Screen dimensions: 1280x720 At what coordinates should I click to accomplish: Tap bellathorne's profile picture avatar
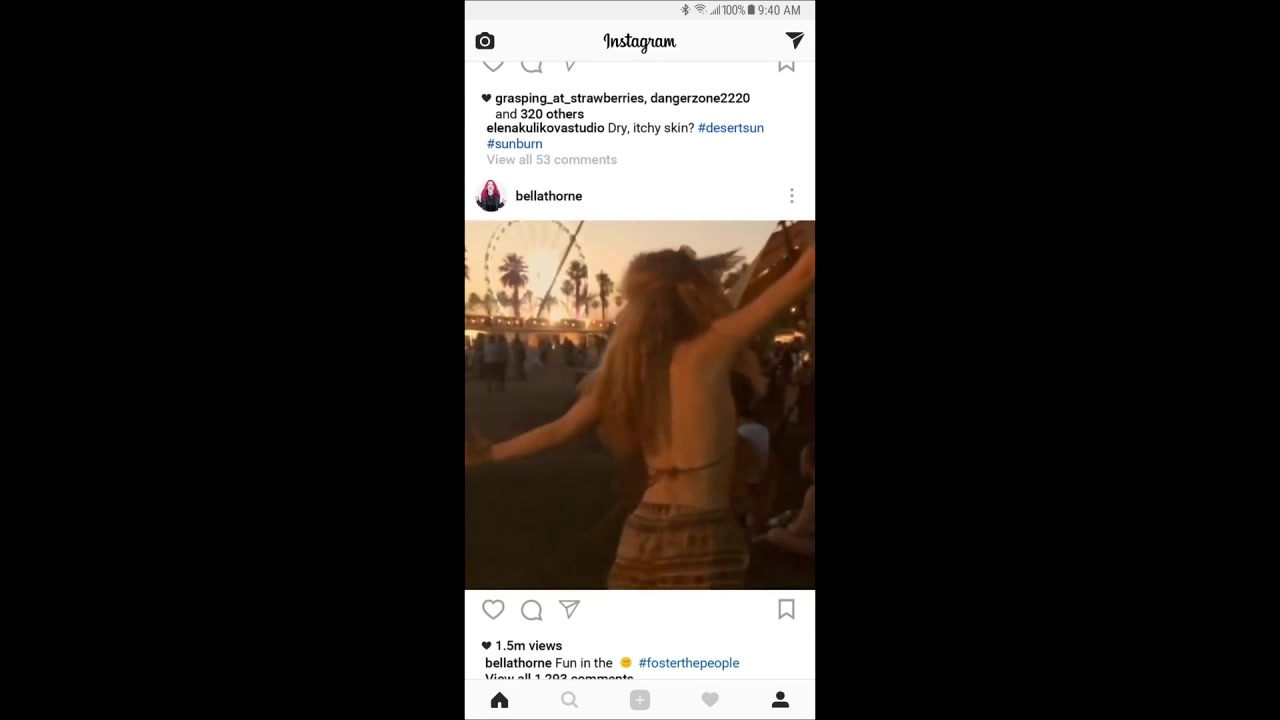click(x=490, y=196)
